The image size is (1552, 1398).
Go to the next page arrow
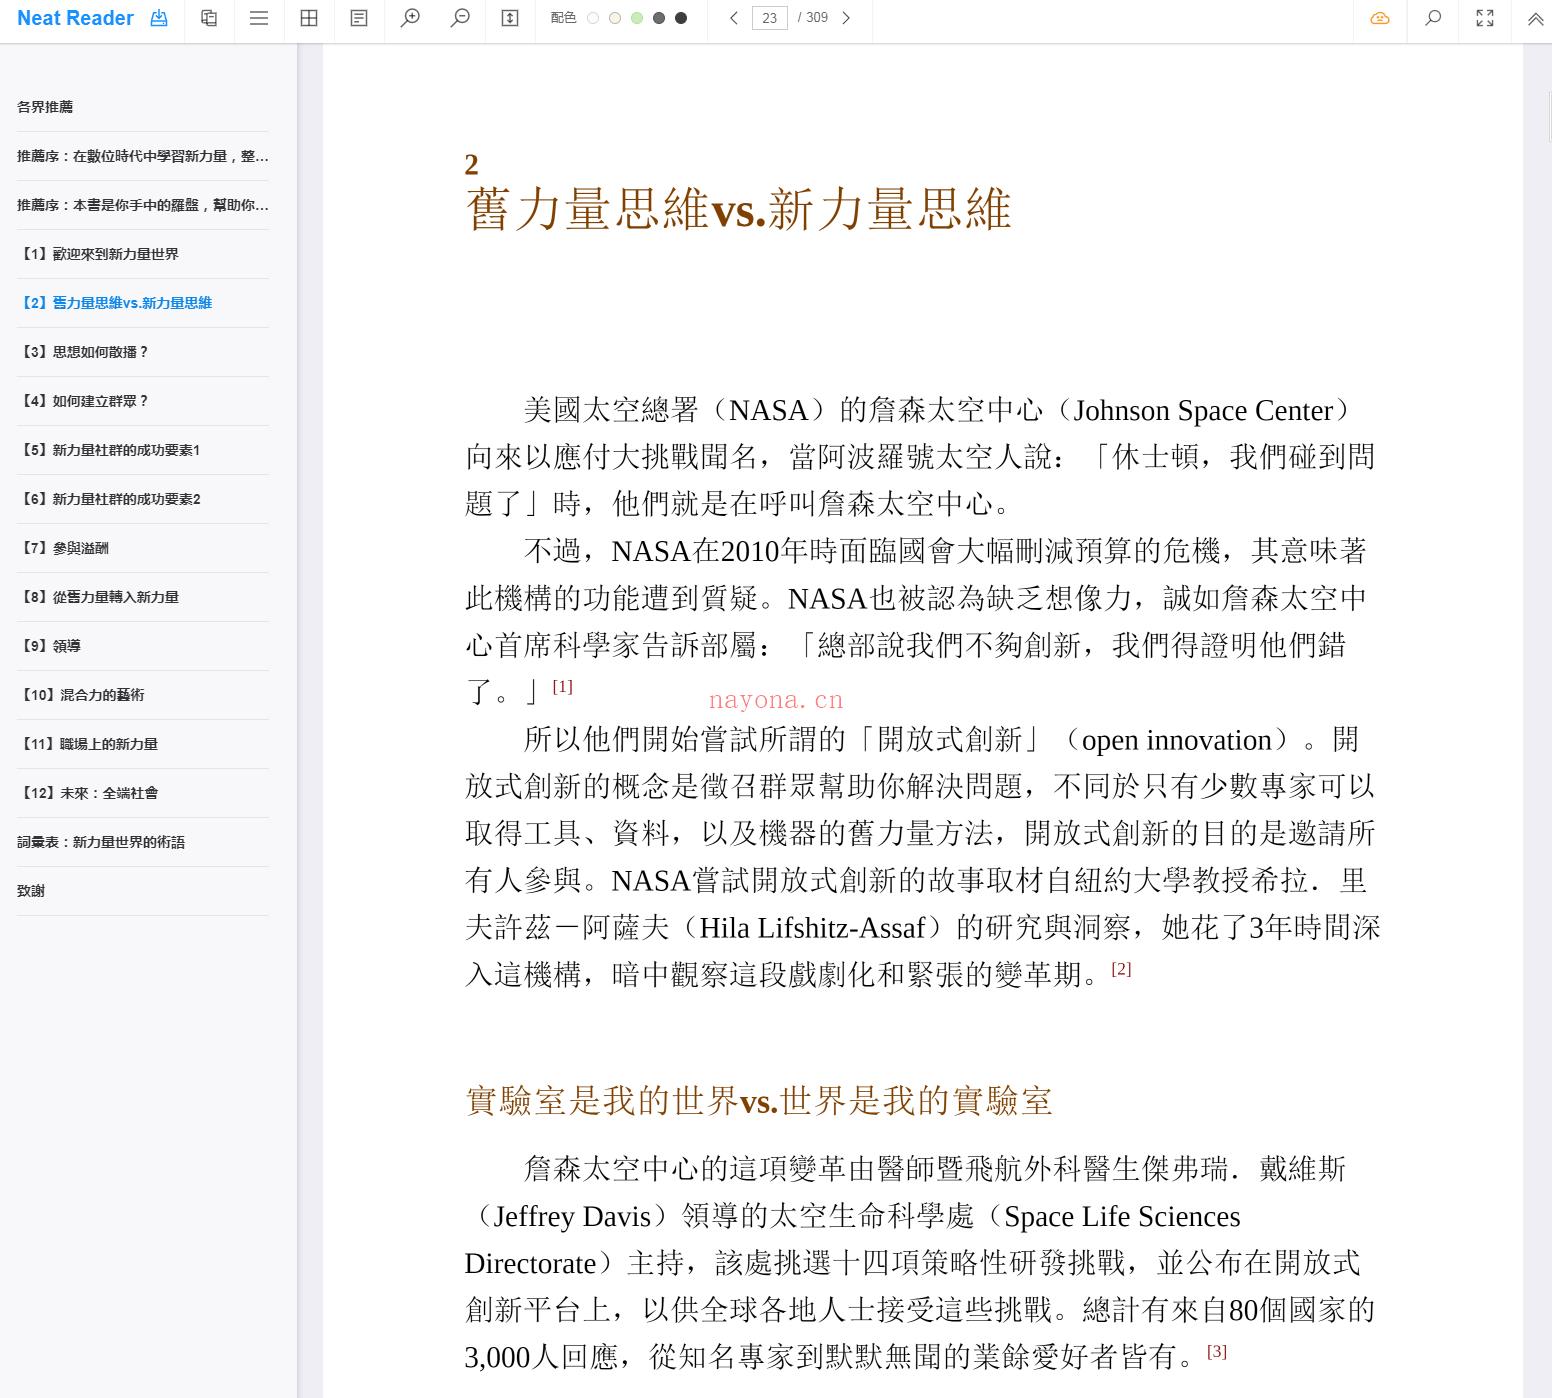pyautogui.click(x=846, y=18)
